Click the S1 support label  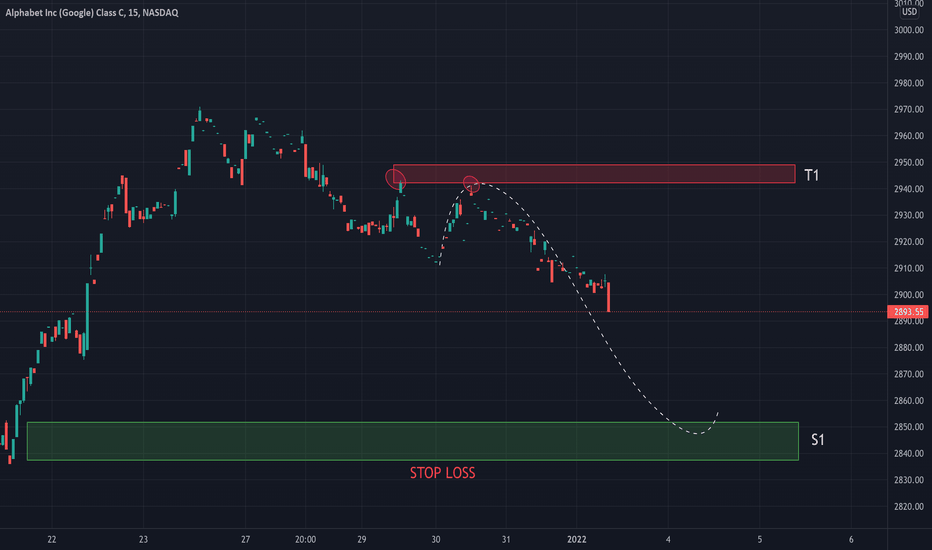(x=818, y=440)
